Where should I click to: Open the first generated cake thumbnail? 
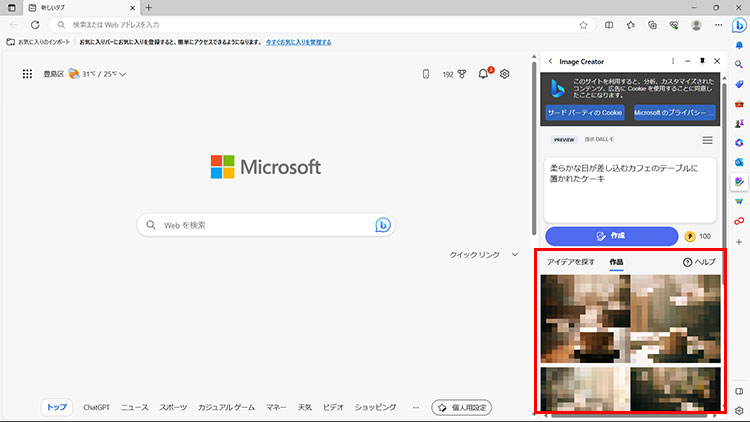pyautogui.click(x=584, y=318)
